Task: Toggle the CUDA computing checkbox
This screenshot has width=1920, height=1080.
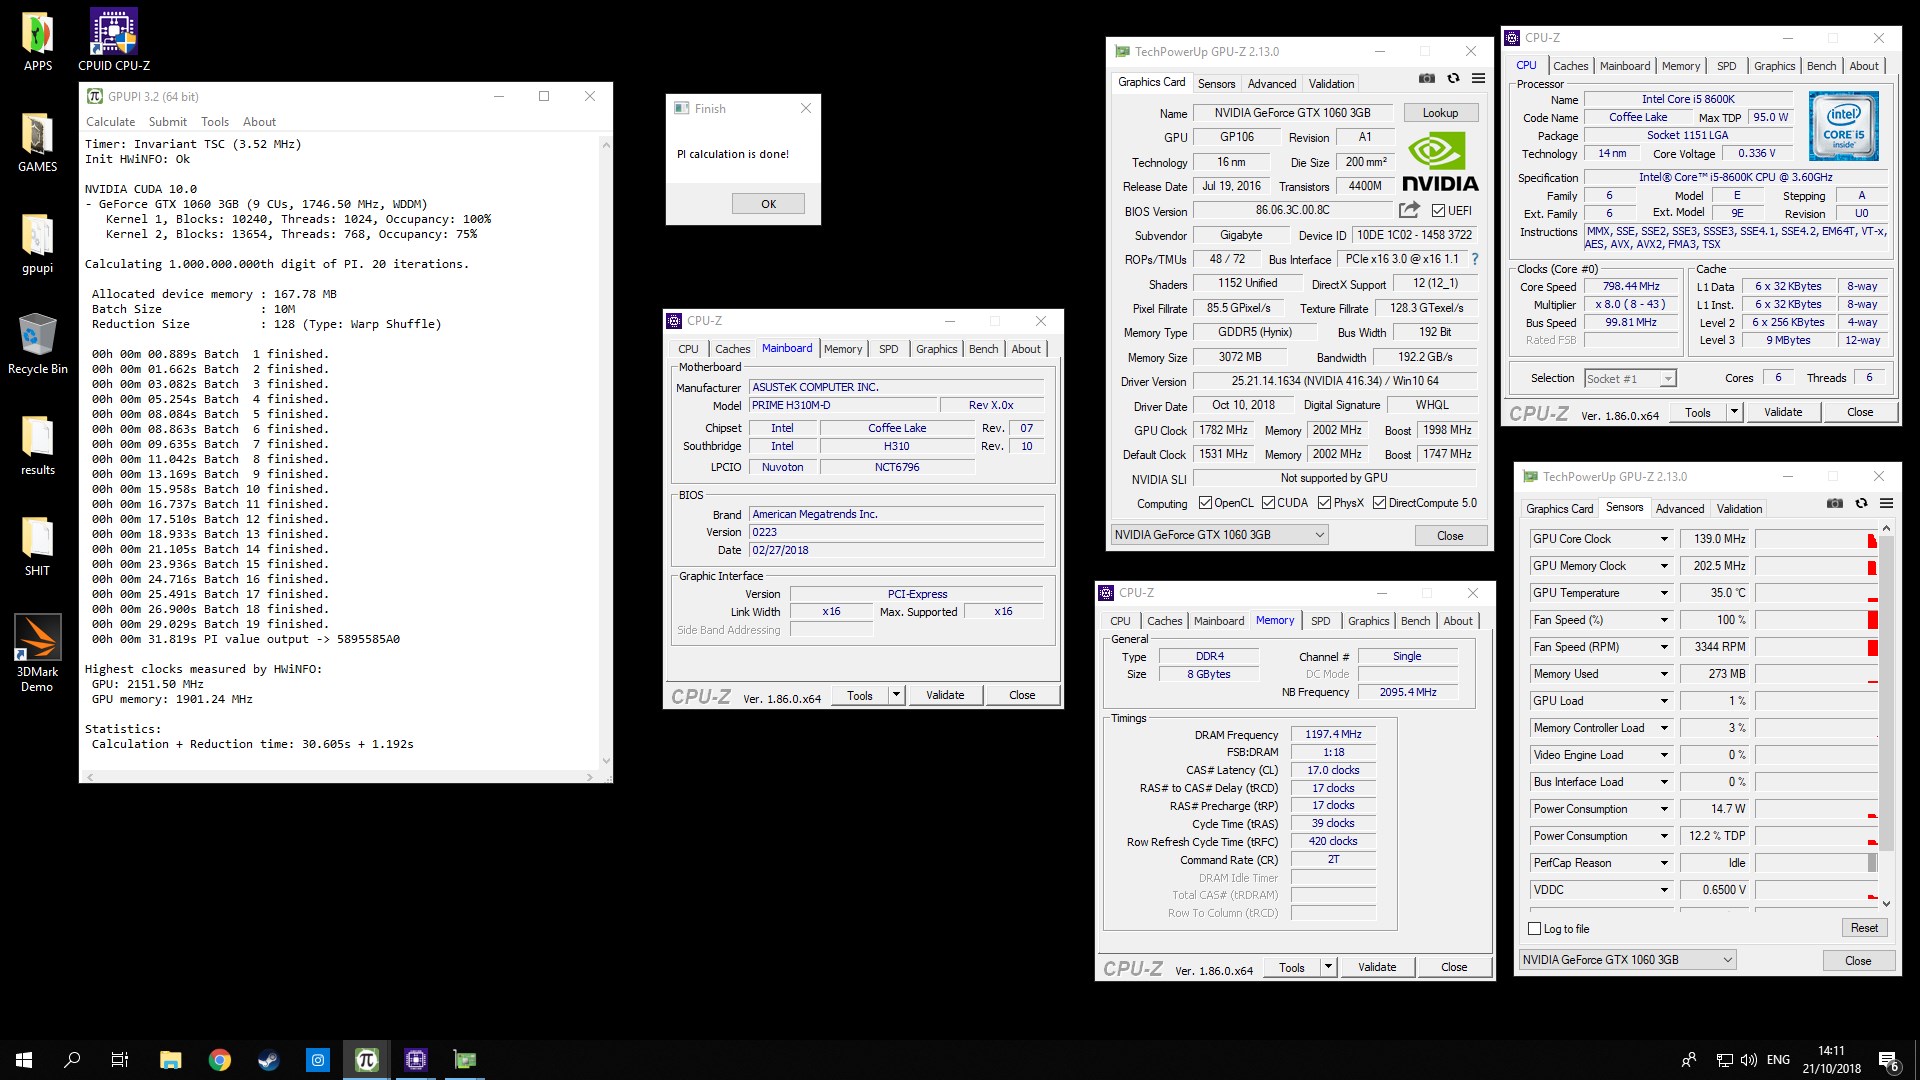Action: (x=1268, y=503)
